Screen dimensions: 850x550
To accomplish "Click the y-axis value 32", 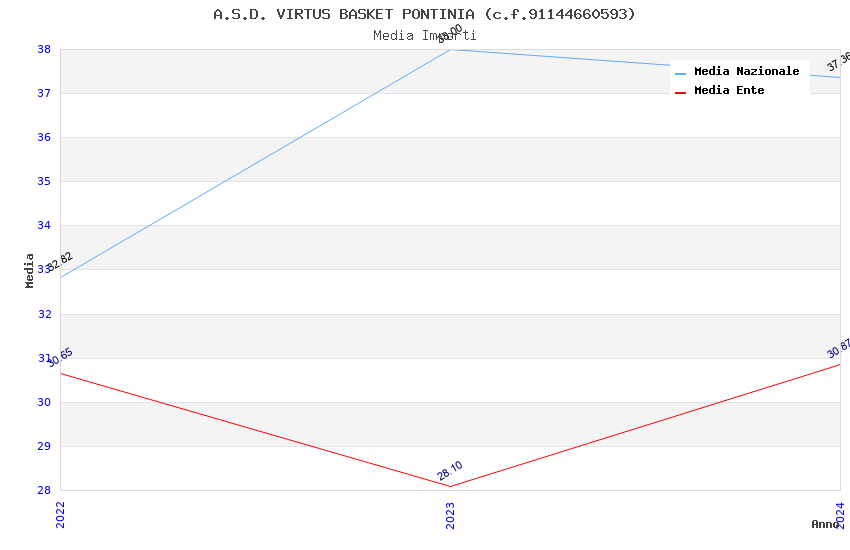I will pos(44,314).
